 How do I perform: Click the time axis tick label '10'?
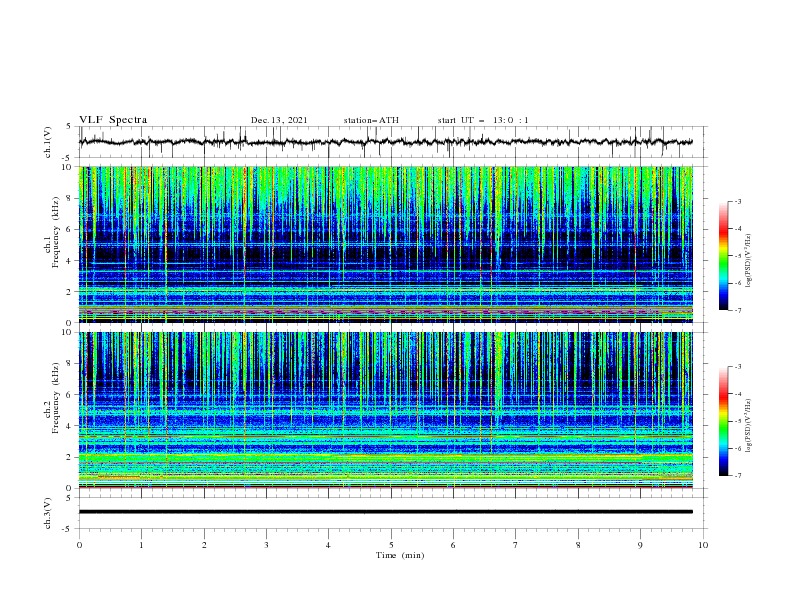point(703,545)
